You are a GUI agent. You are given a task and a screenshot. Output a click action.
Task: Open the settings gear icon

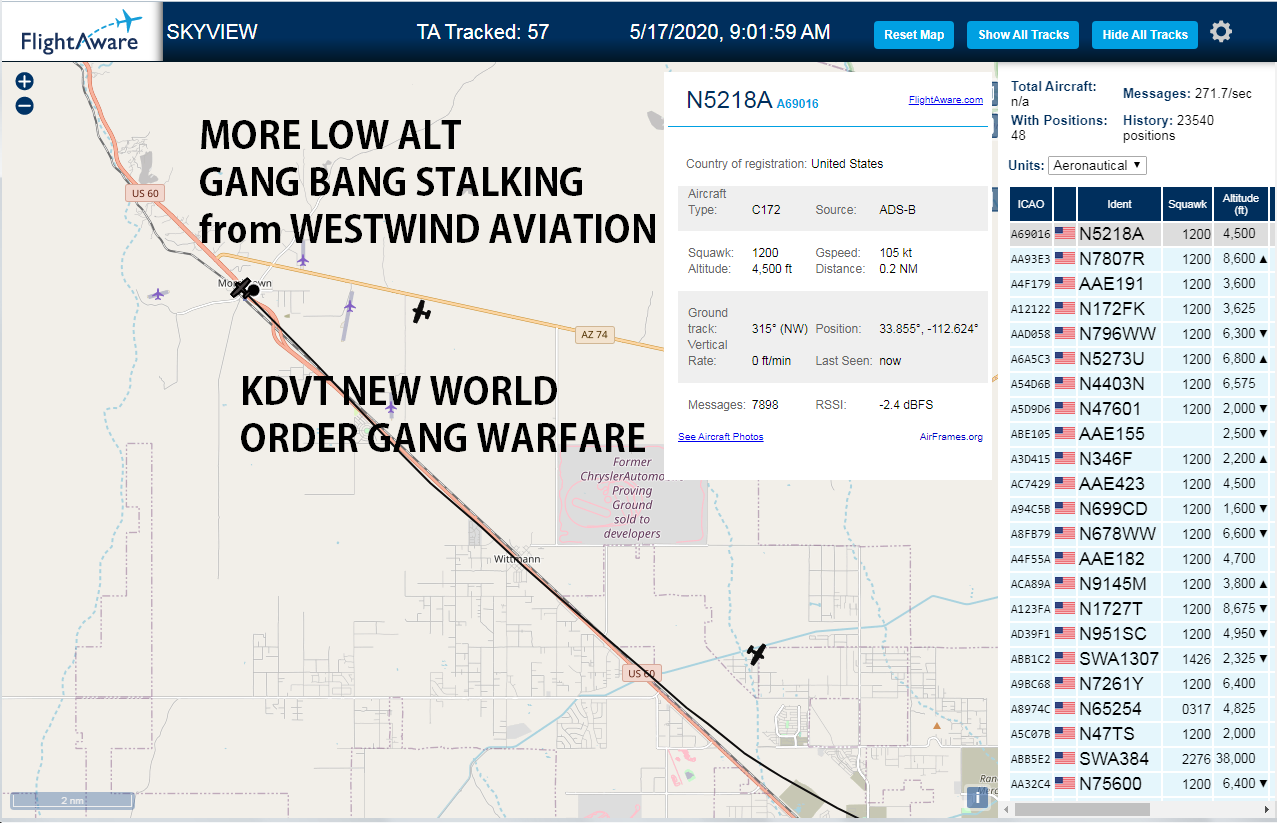click(1221, 32)
